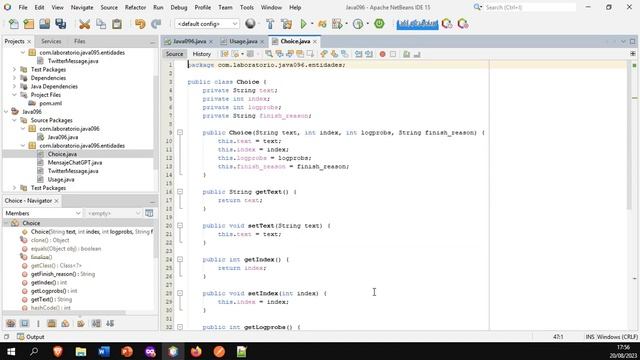The image size is (640, 360).
Task: Toggle show fields filter in Navigator toolbar
Action: pyautogui.click(x=24, y=324)
